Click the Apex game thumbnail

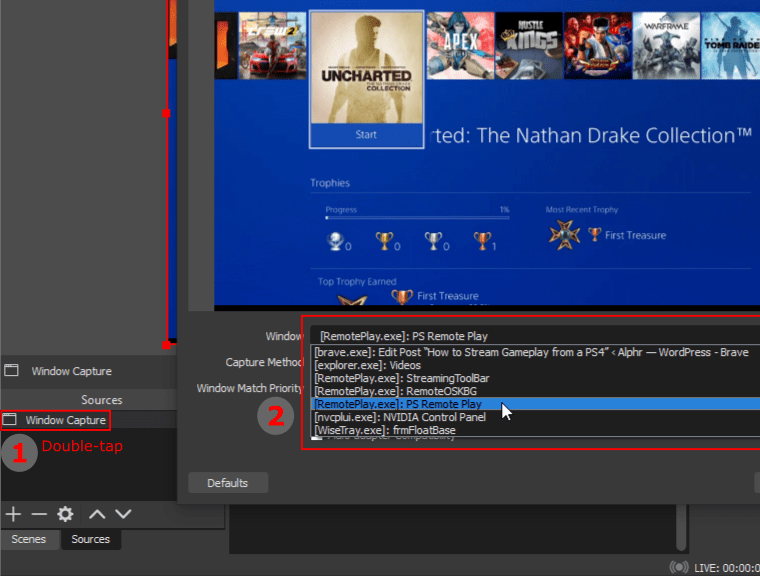(x=460, y=46)
